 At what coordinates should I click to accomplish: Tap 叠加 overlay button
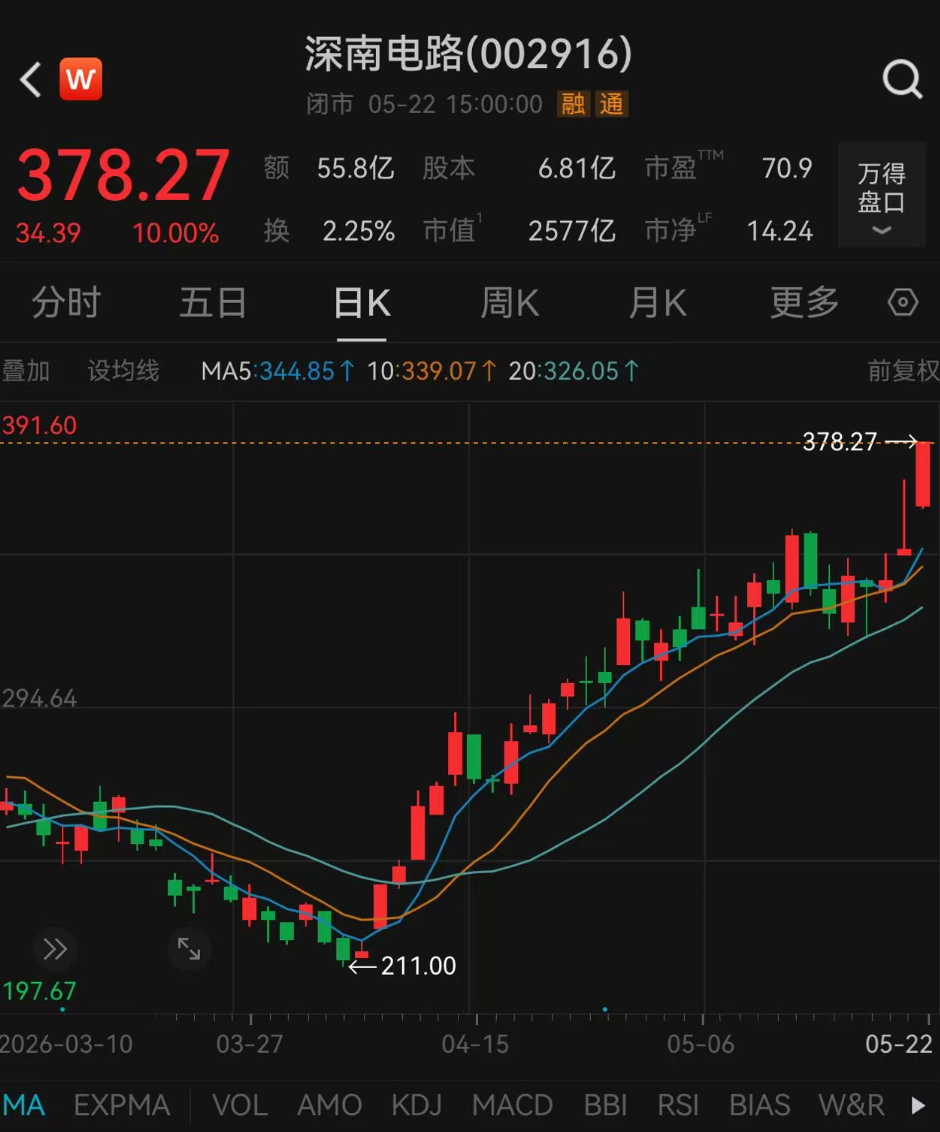tap(26, 370)
